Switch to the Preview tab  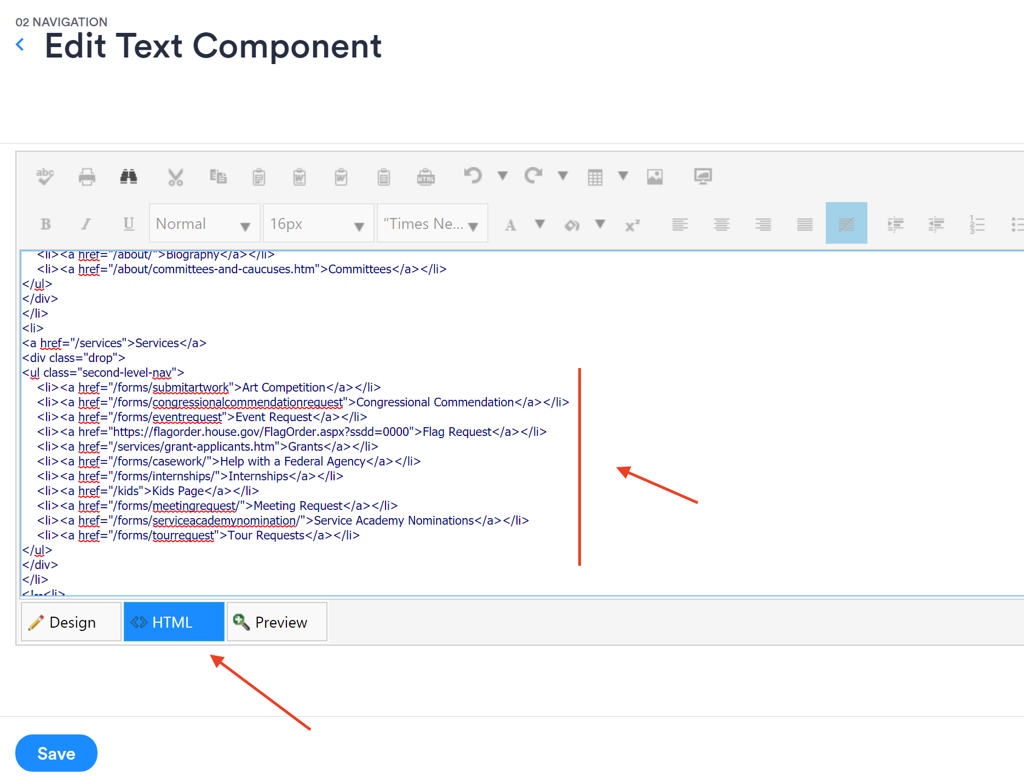pyautogui.click(x=277, y=622)
